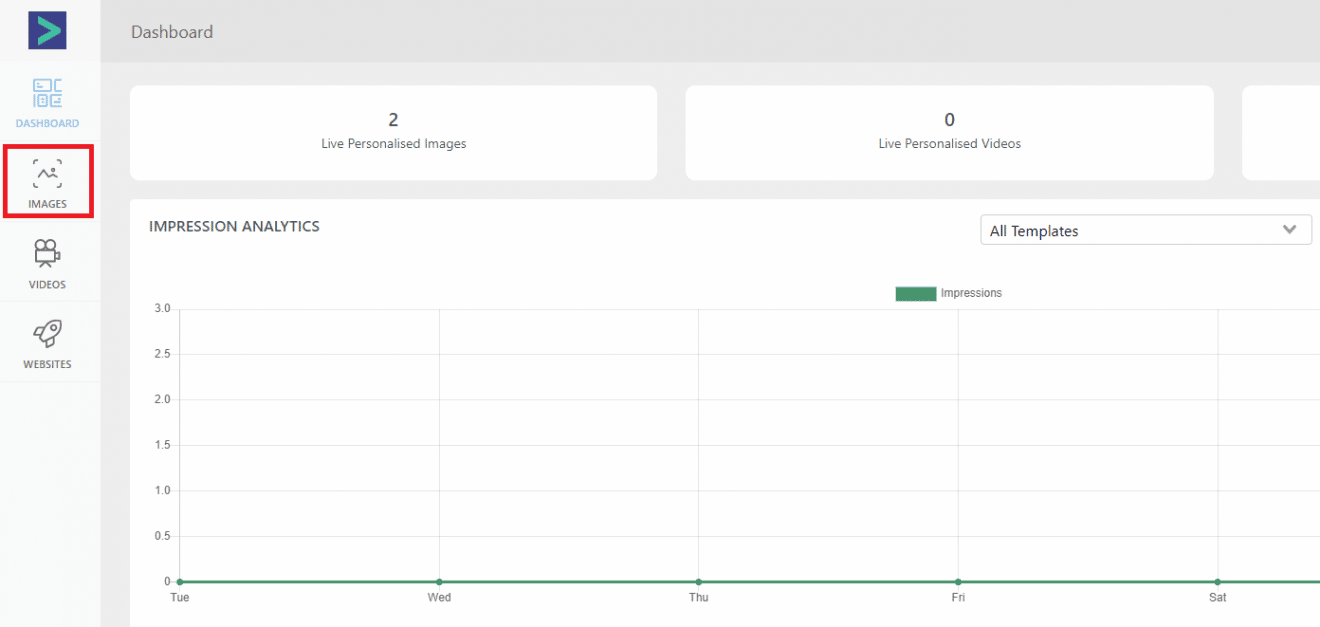Click the app logo in the top-left corner
Image resolution: width=1320 pixels, height=627 pixels.
47,31
